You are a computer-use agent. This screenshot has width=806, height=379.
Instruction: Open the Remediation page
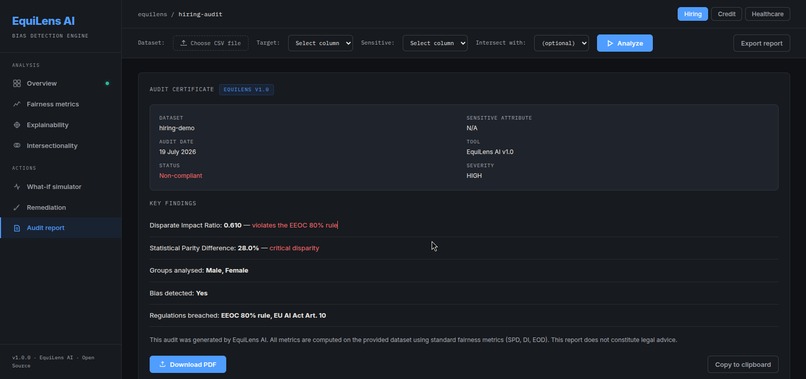coord(61,207)
